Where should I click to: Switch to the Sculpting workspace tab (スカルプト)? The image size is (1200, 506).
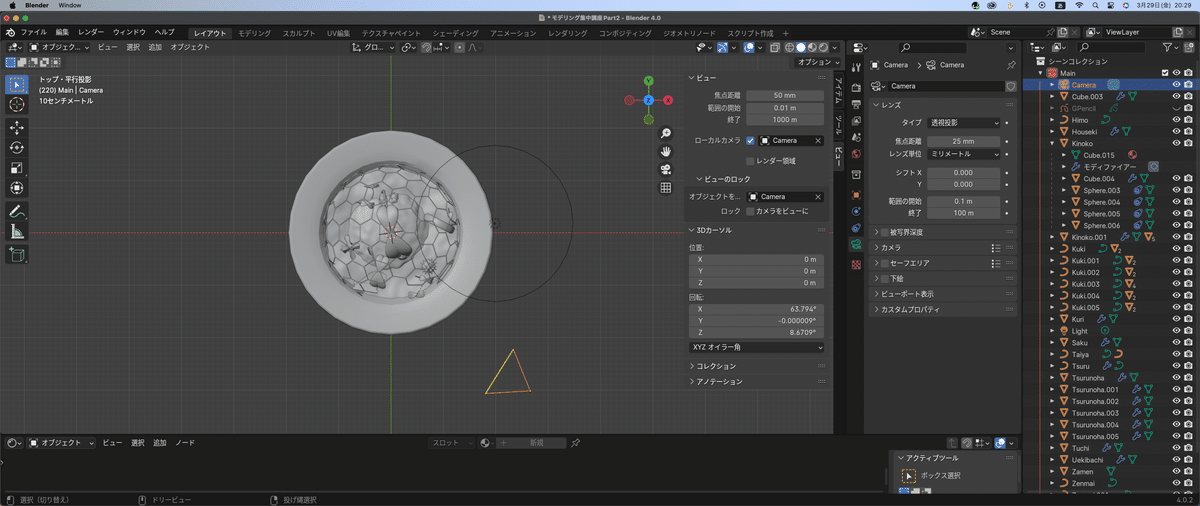(x=298, y=33)
